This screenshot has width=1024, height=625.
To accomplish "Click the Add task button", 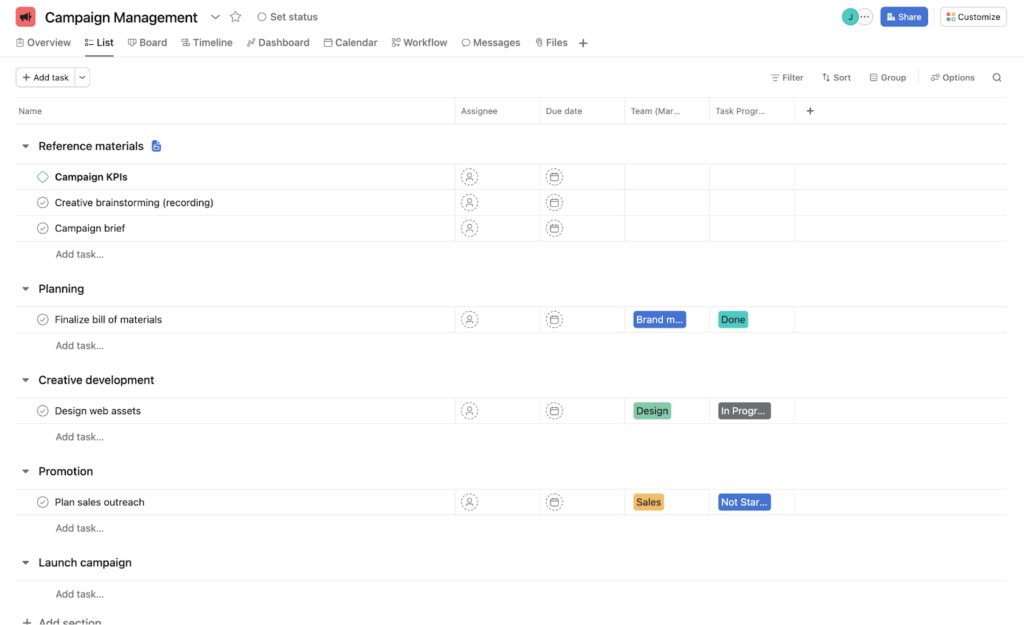I will coord(45,78).
